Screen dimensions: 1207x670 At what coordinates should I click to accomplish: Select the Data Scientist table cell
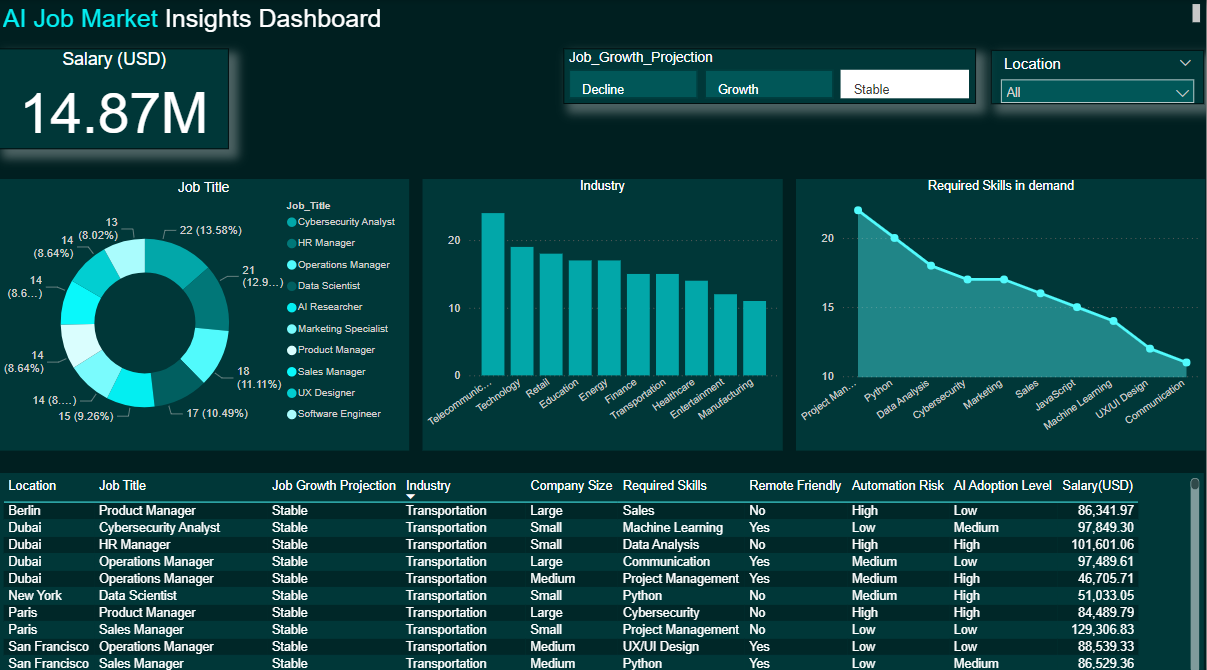click(140, 596)
